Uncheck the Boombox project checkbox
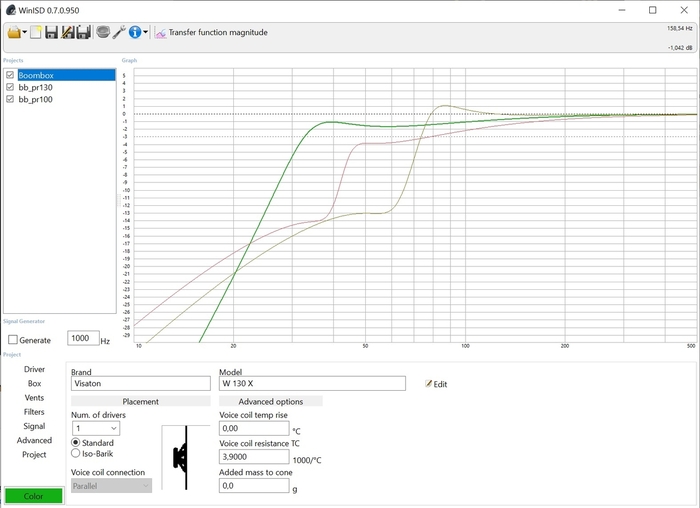The image size is (700, 508). tap(10, 75)
